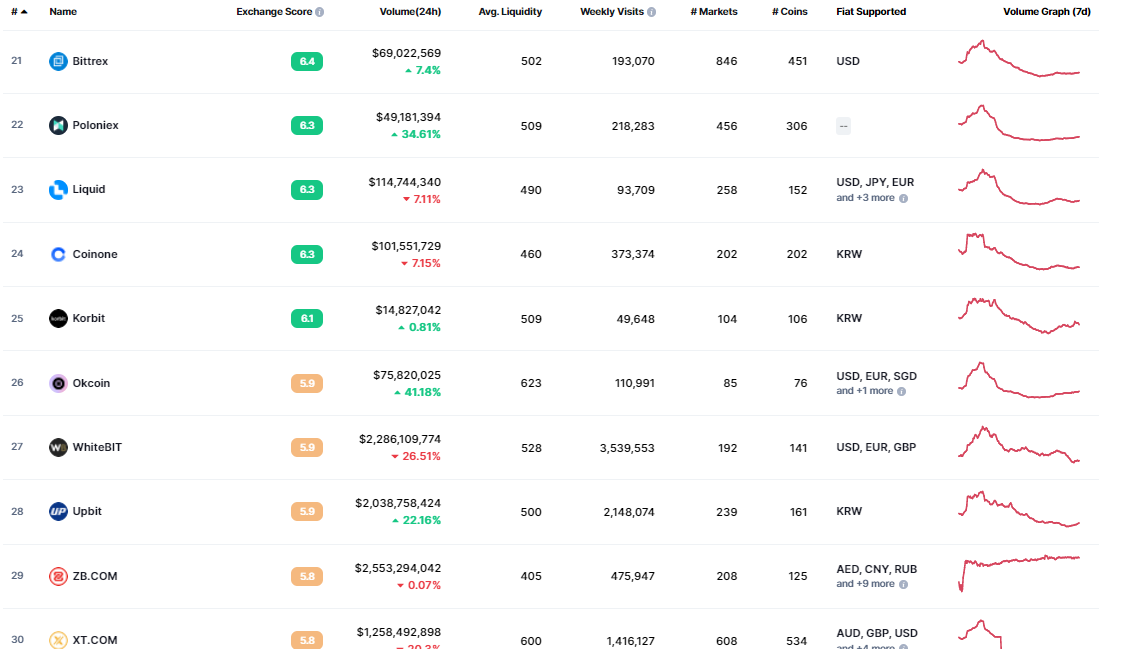This screenshot has height=649, width=1124.
Task: Show Liquid's 'and +3 more' fiat currencies
Action: pos(865,198)
